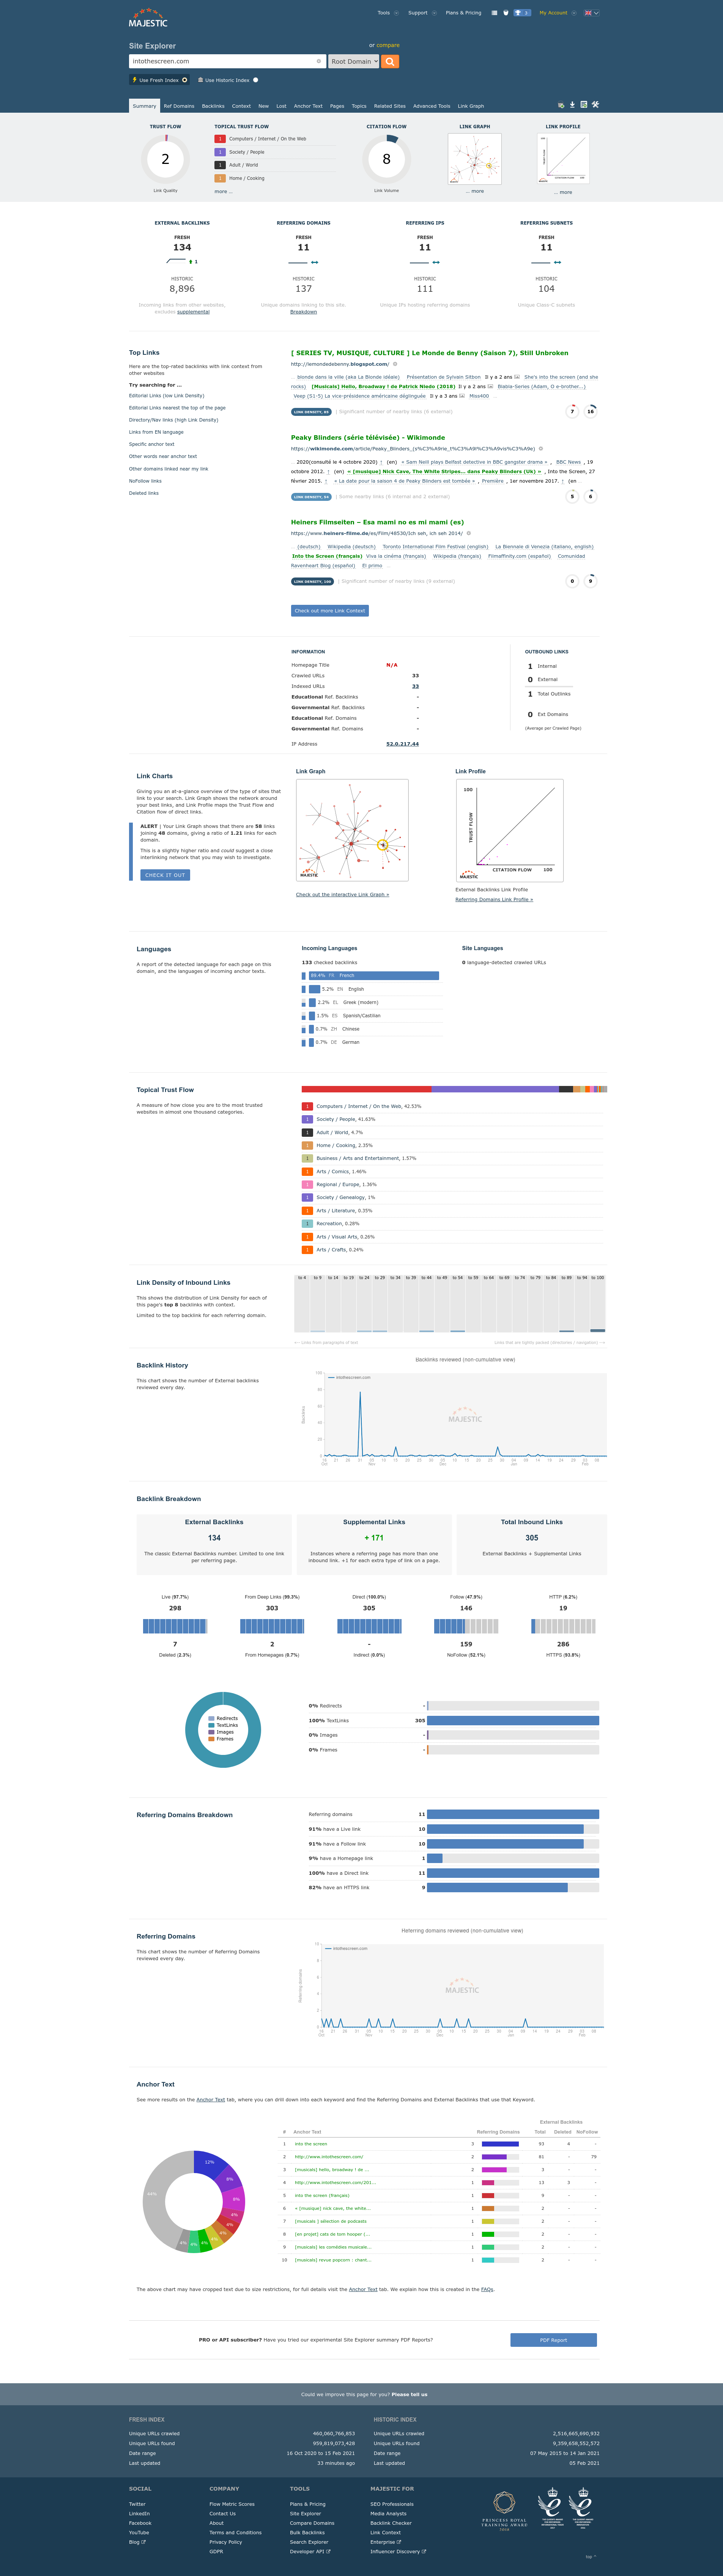Viewport: 723px width, 2576px height.
Task: Switch to the Backlinks tab
Action: coord(213,106)
